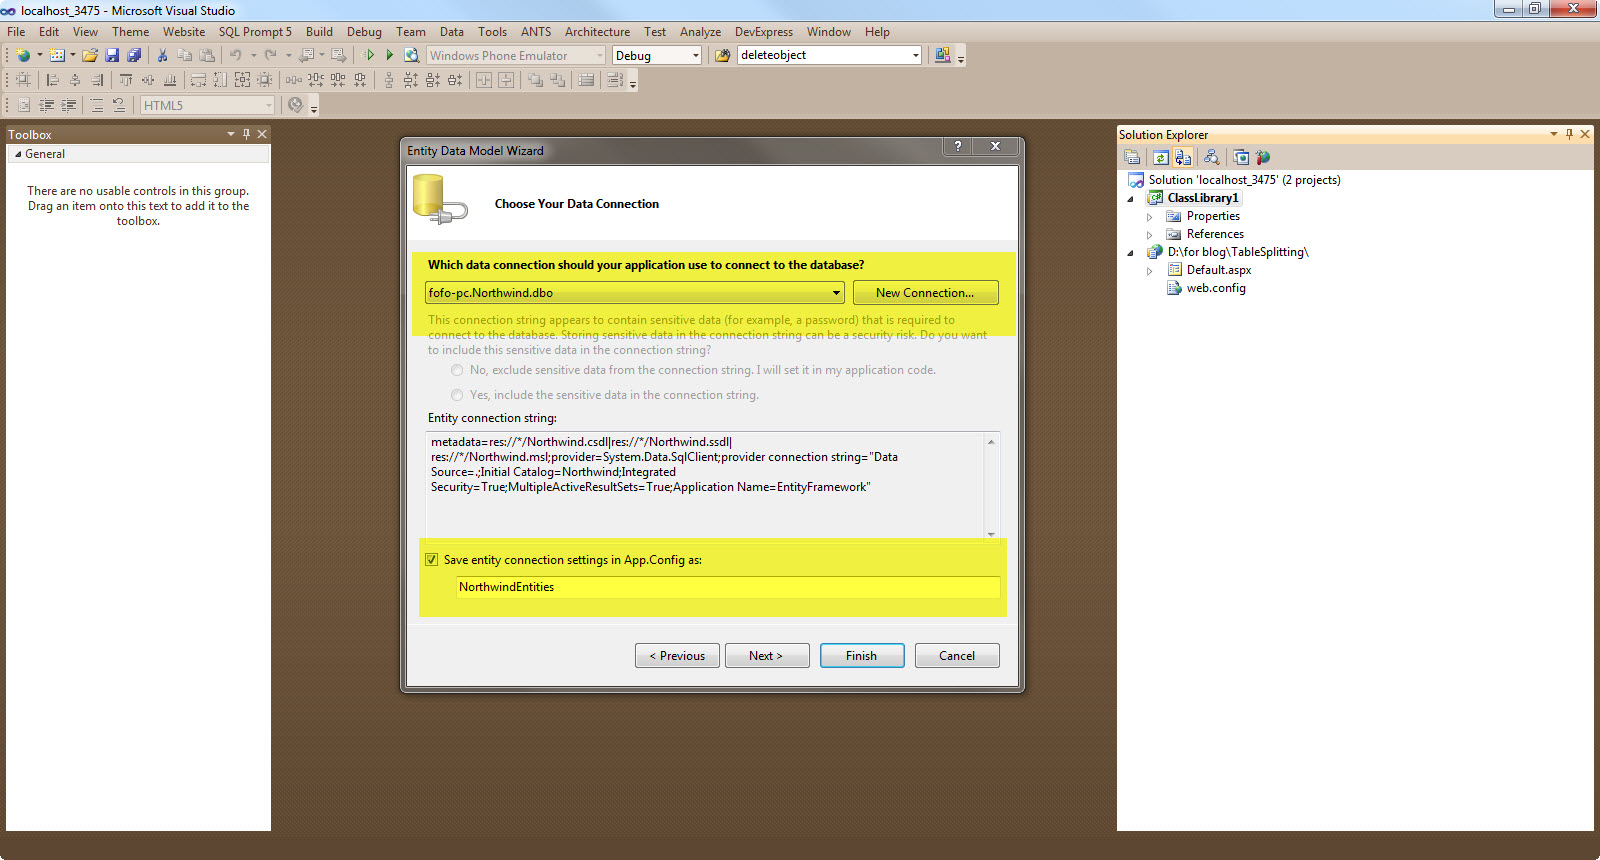Select No, exclude sensitive data radio option
Screen dimensions: 1600x860
click(x=457, y=370)
